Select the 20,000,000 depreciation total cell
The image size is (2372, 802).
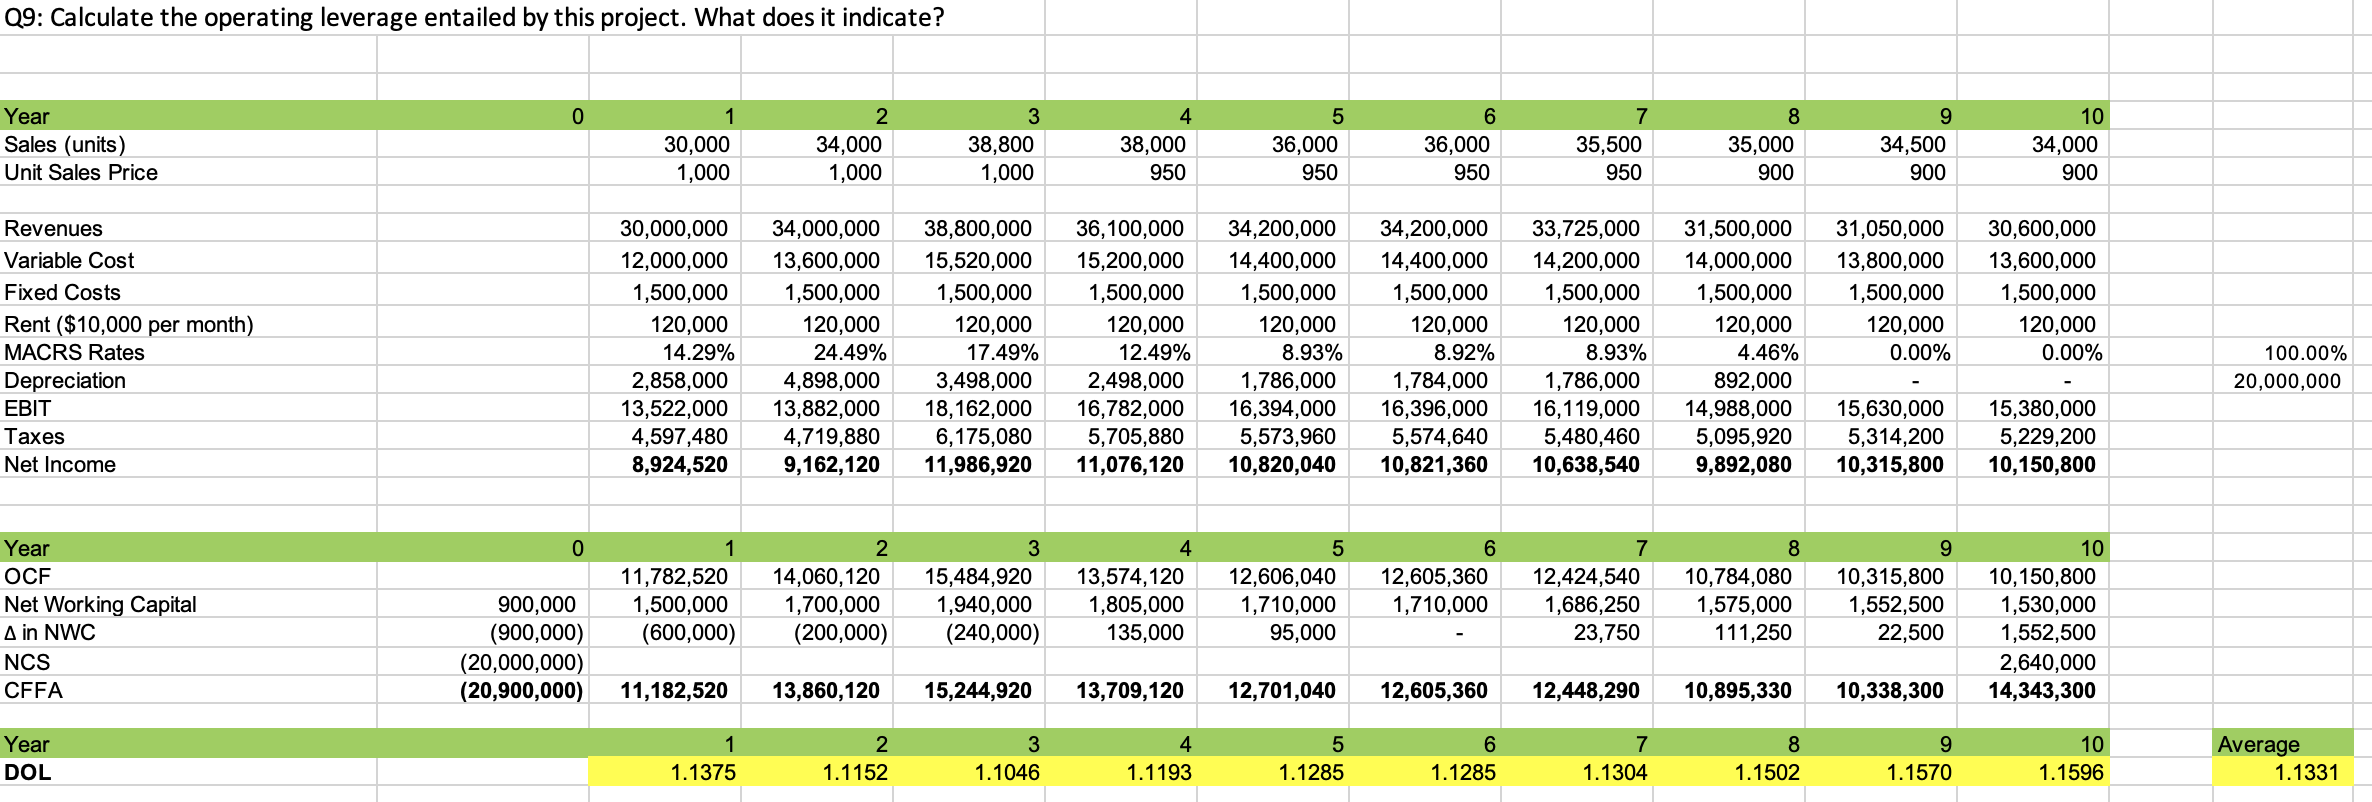point(2288,381)
